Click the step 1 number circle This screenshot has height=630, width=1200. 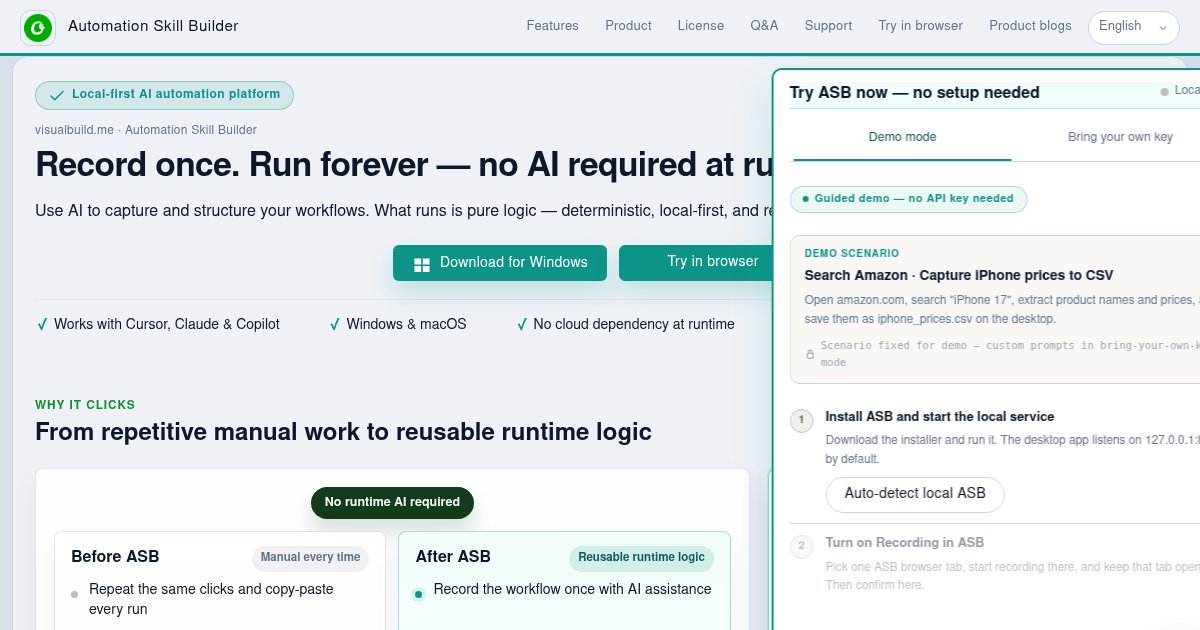pyautogui.click(x=801, y=421)
